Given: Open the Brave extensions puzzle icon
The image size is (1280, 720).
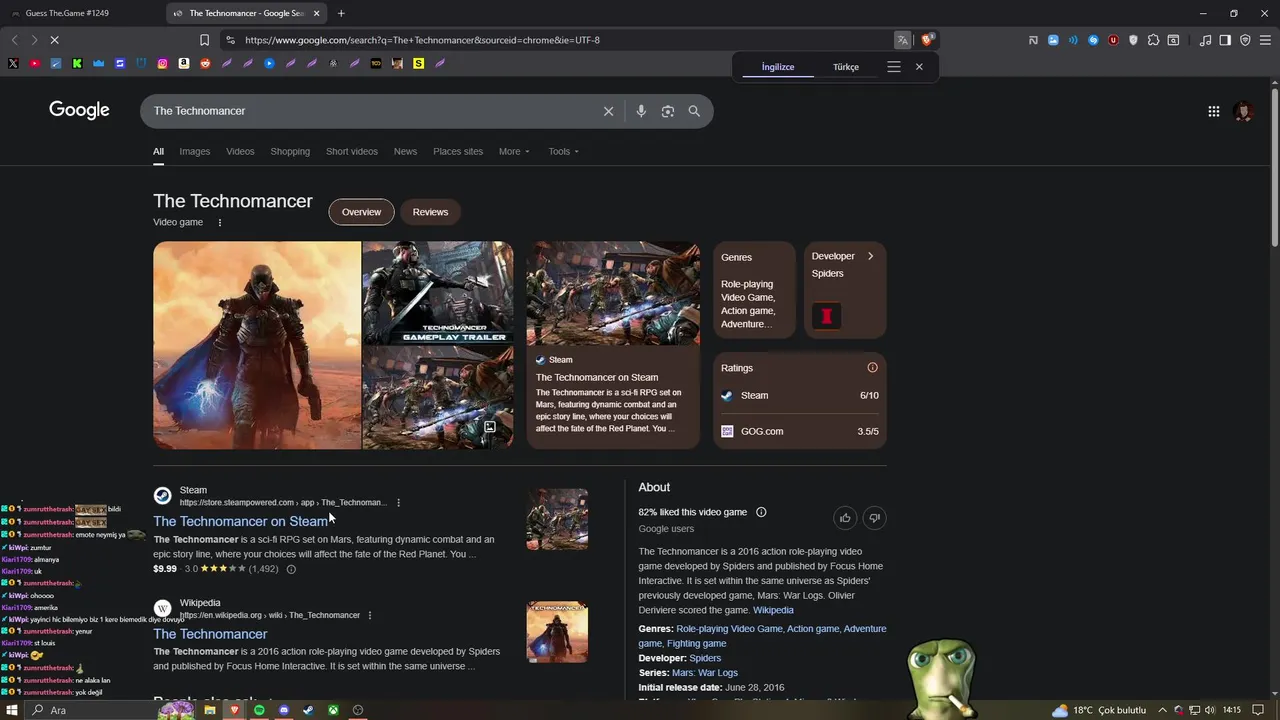Looking at the screenshot, I should (1153, 40).
